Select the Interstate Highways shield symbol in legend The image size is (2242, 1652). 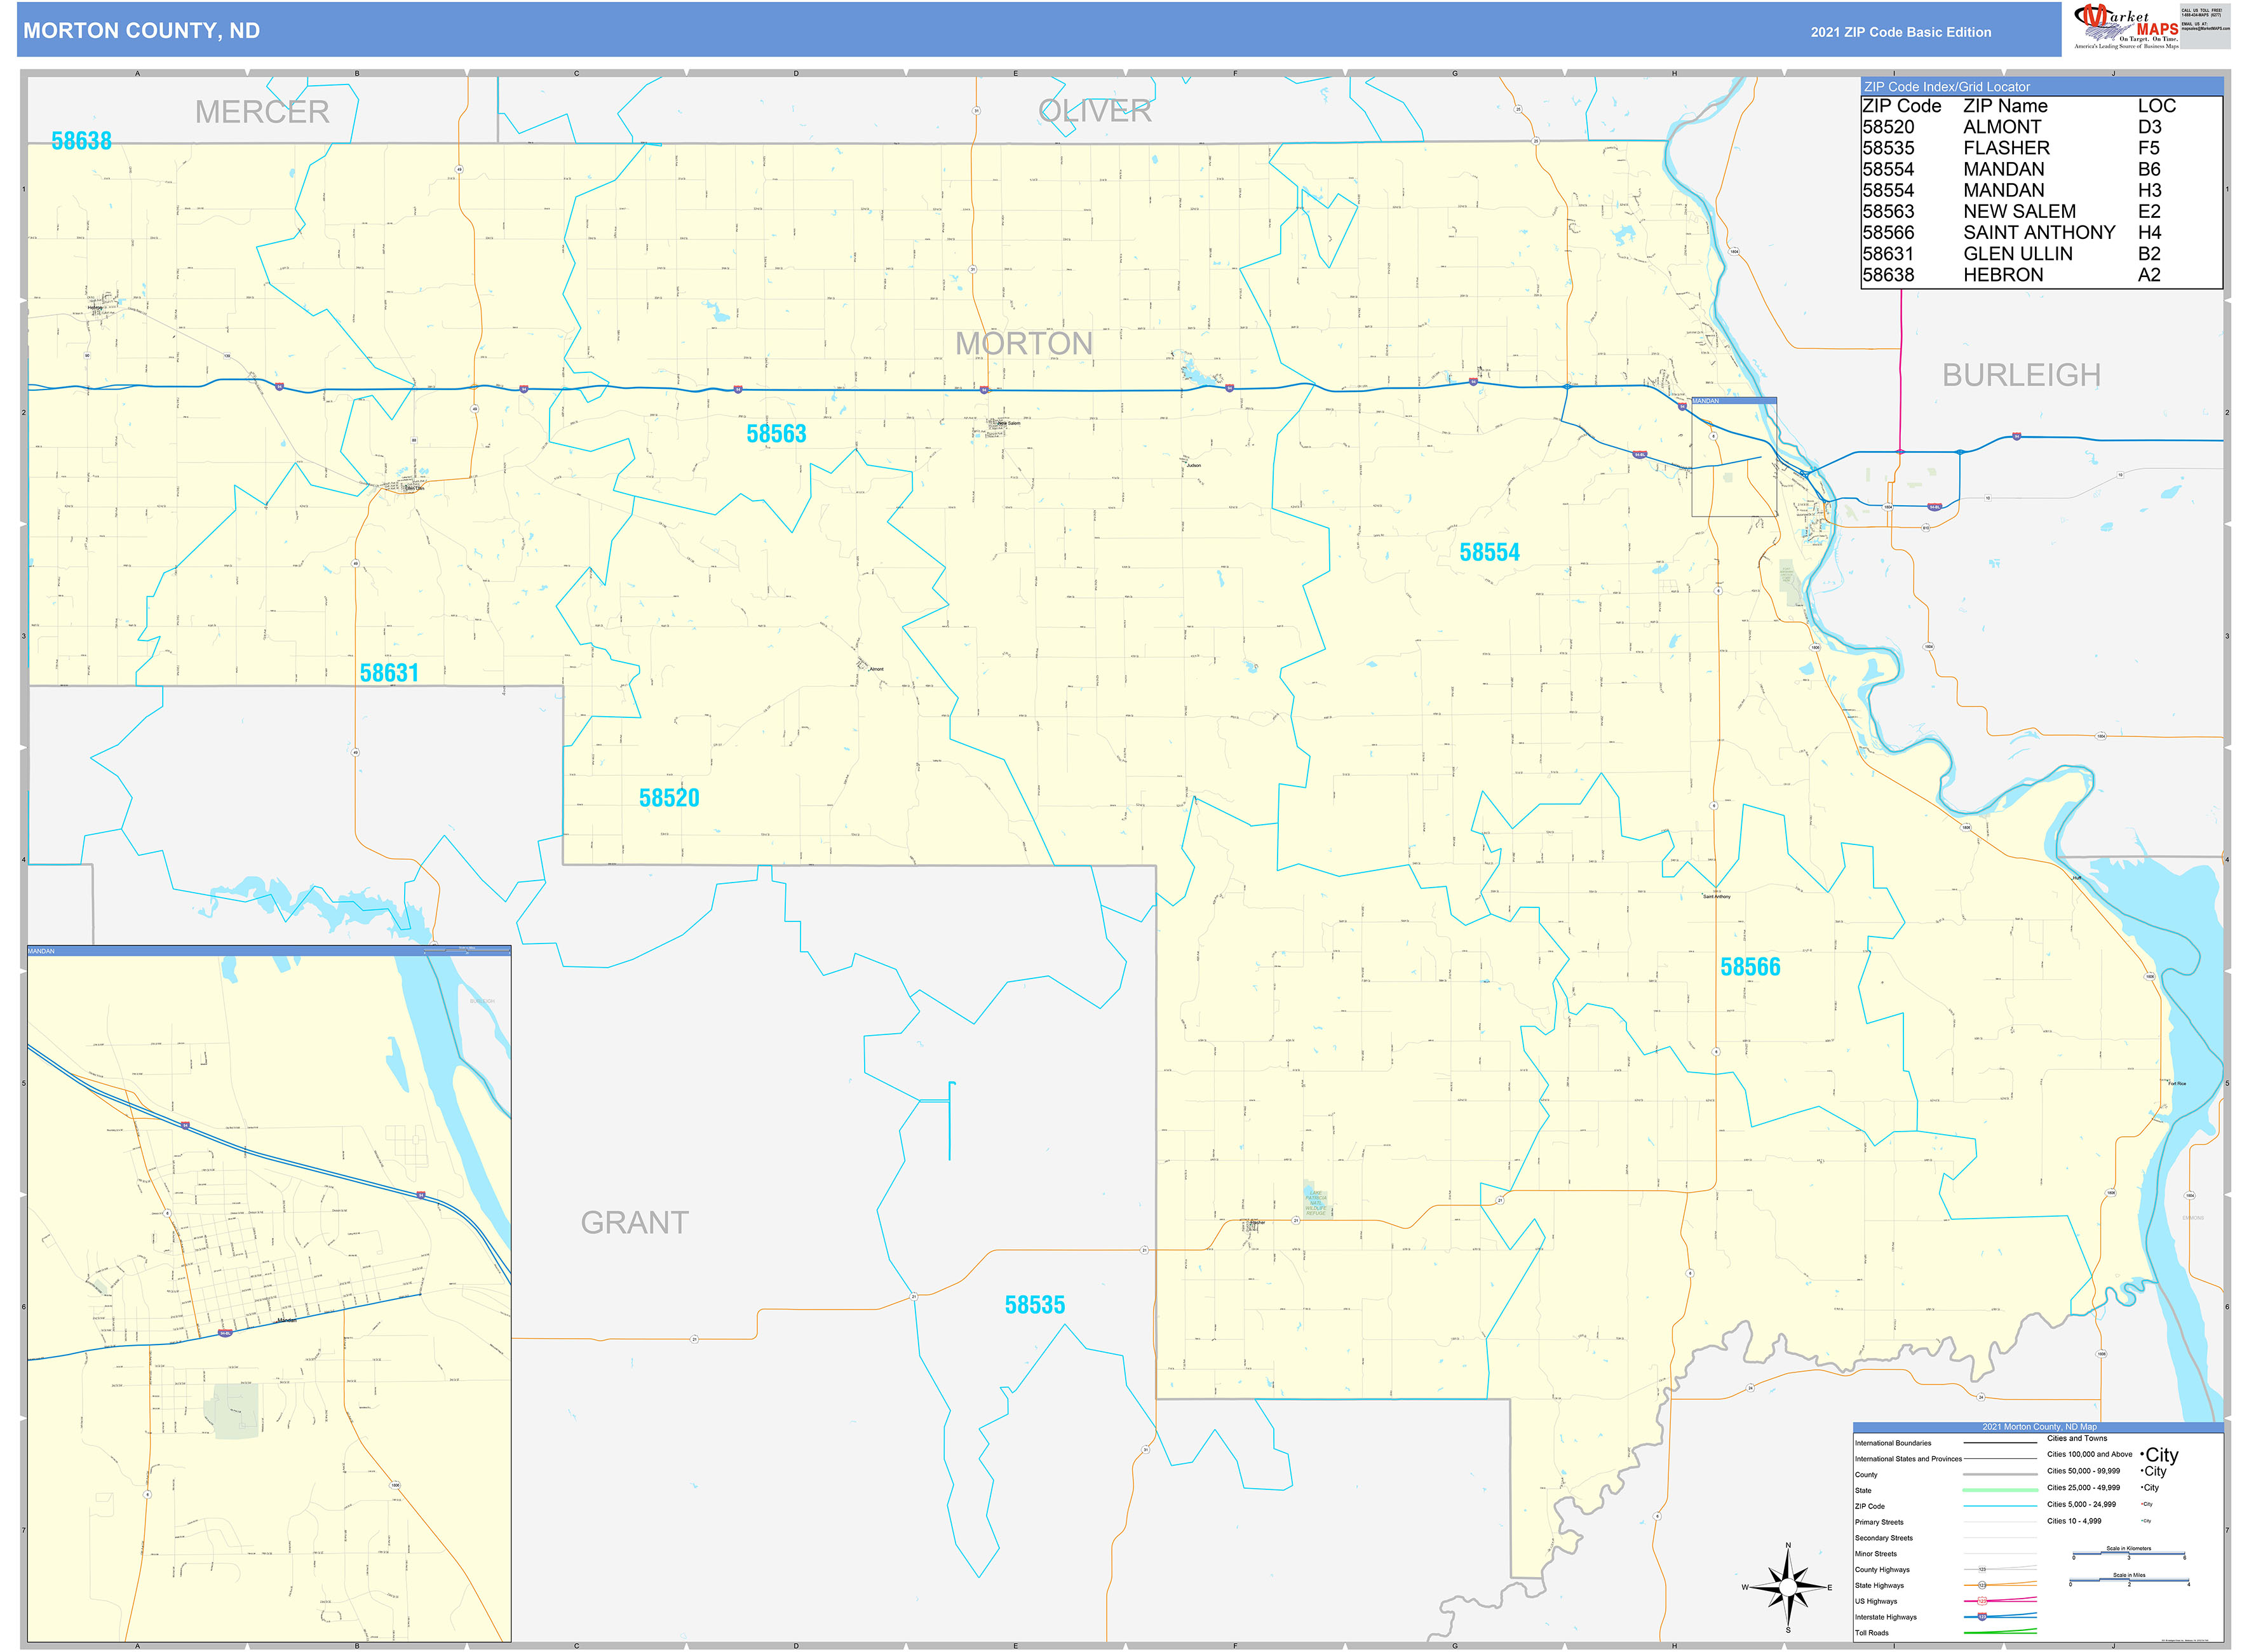click(1983, 1616)
